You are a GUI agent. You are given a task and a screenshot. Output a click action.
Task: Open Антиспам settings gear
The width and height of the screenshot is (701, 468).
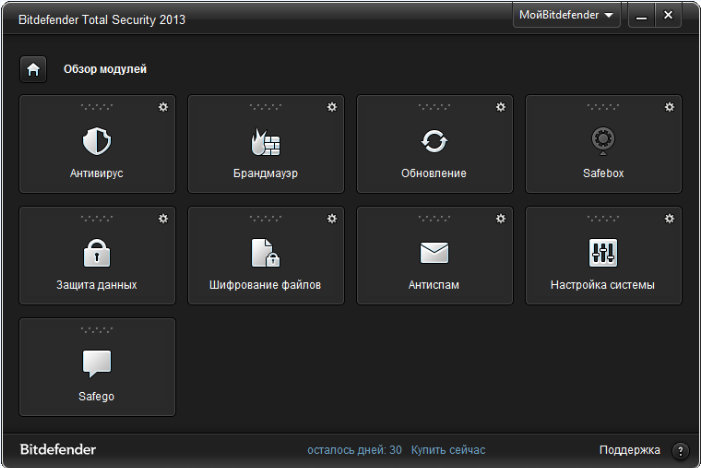(501, 219)
